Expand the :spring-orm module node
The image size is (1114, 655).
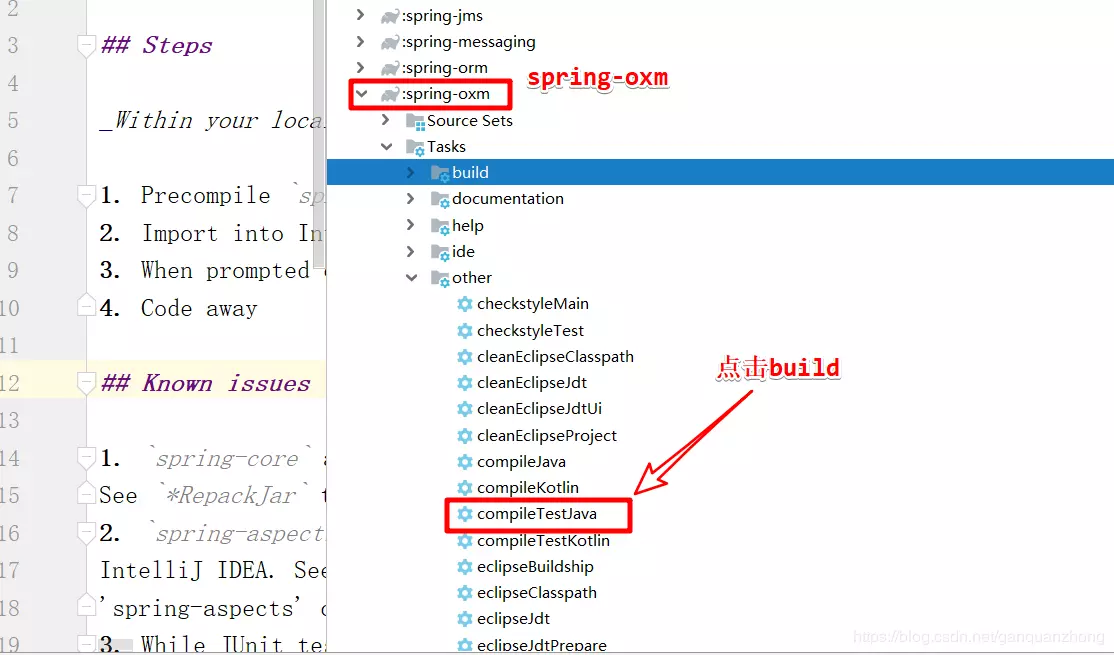pos(360,67)
